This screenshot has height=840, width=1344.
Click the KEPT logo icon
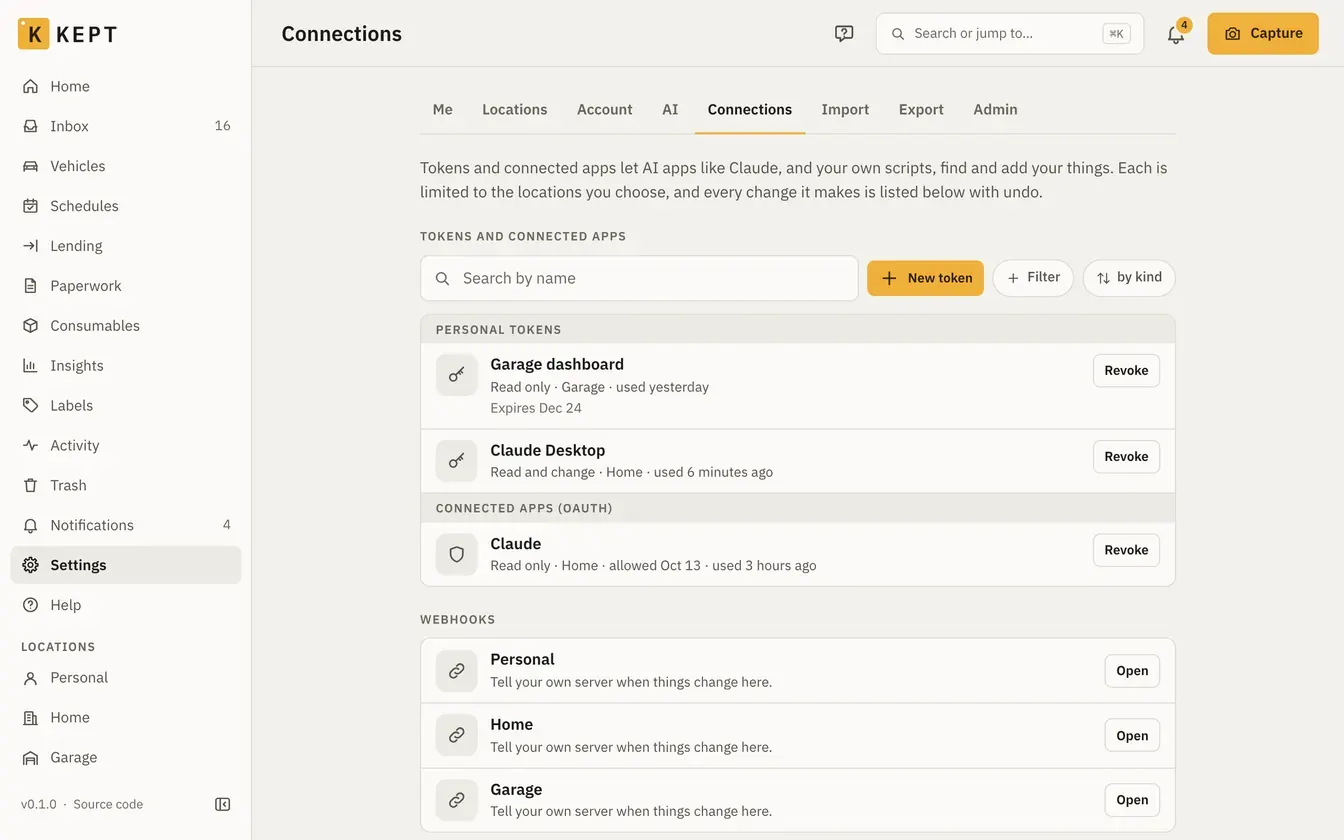[33, 34]
